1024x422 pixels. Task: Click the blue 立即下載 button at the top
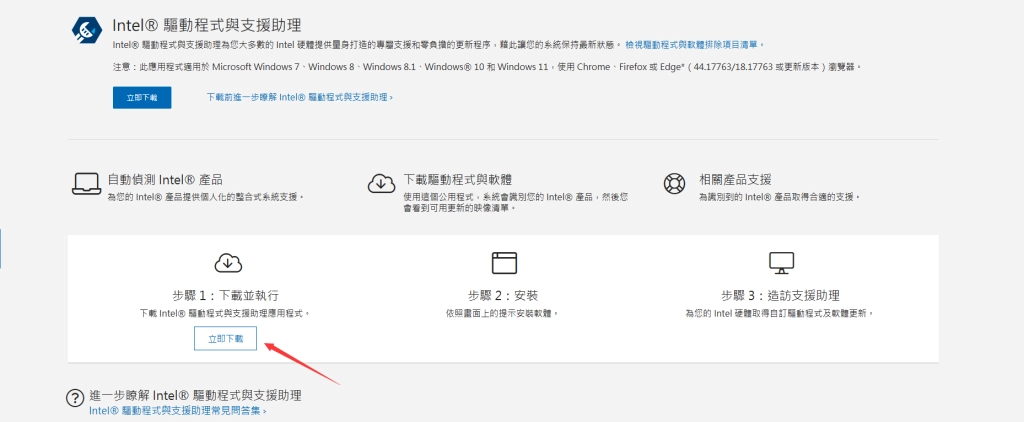(x=142, y=97)
